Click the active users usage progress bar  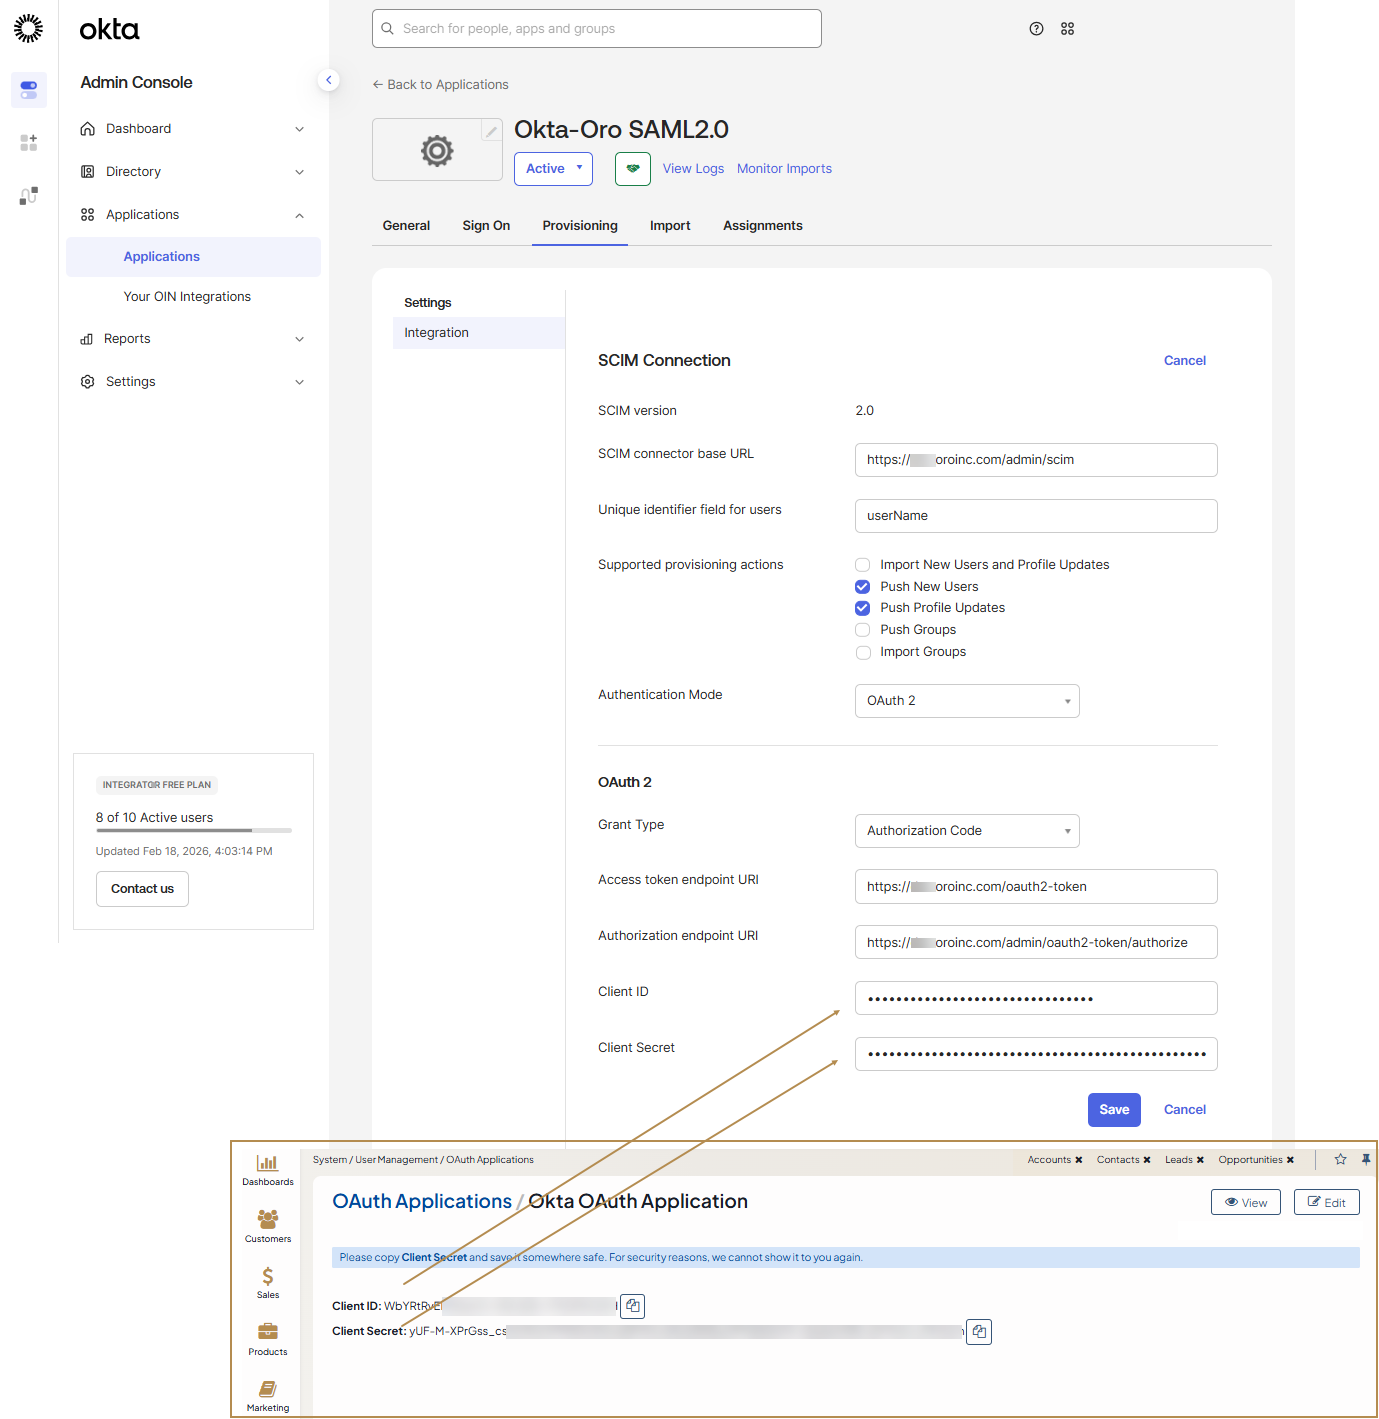pos(193,830)
